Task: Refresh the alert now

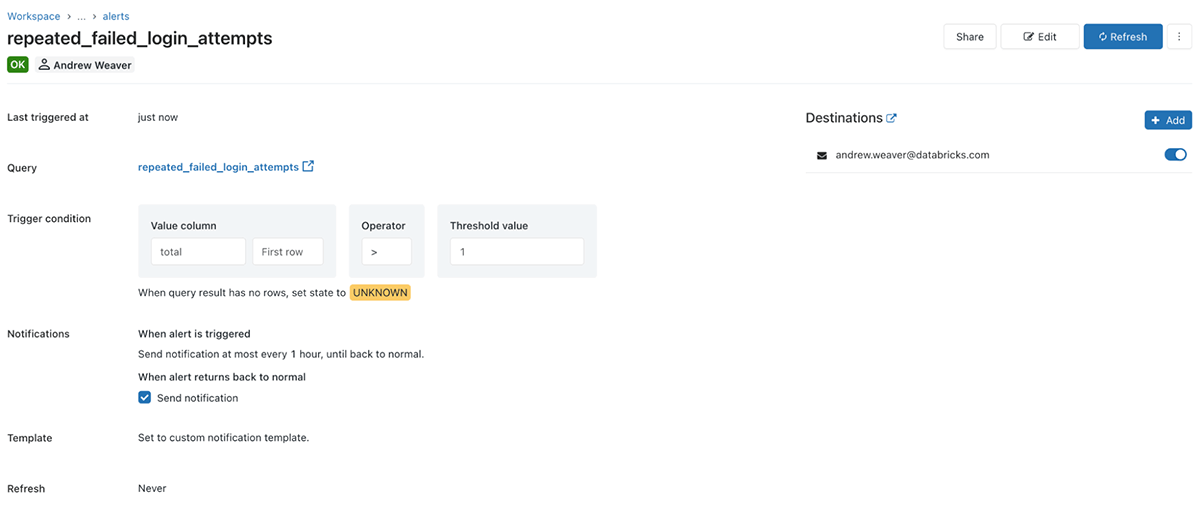Action: click(x=1123, y=37)
